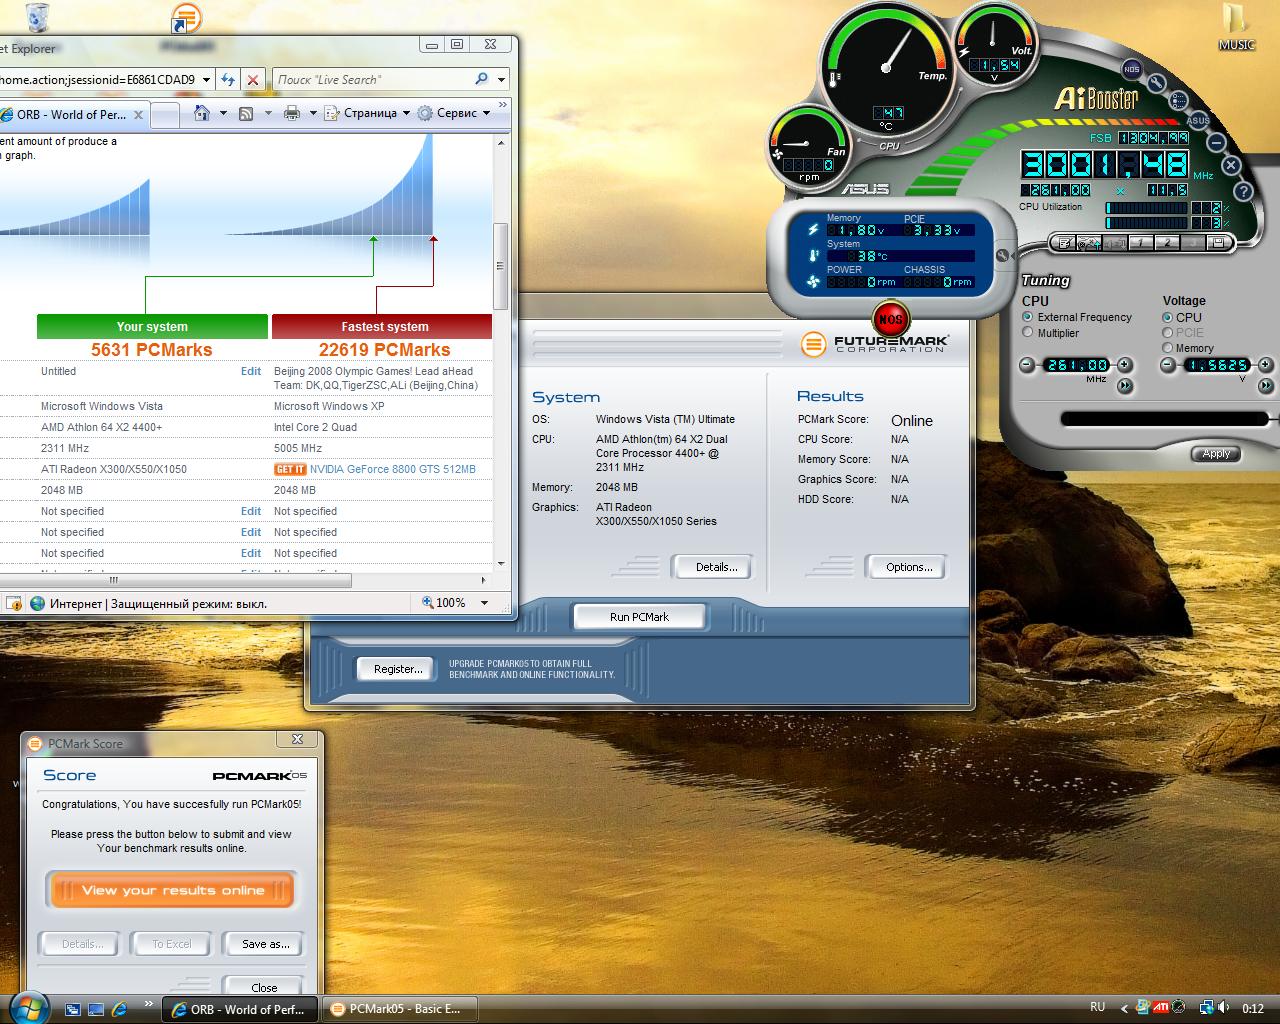Screen dimensions: 1280x1024
Task: Select Memory voltage radio button
Action: click(1167, 348)
